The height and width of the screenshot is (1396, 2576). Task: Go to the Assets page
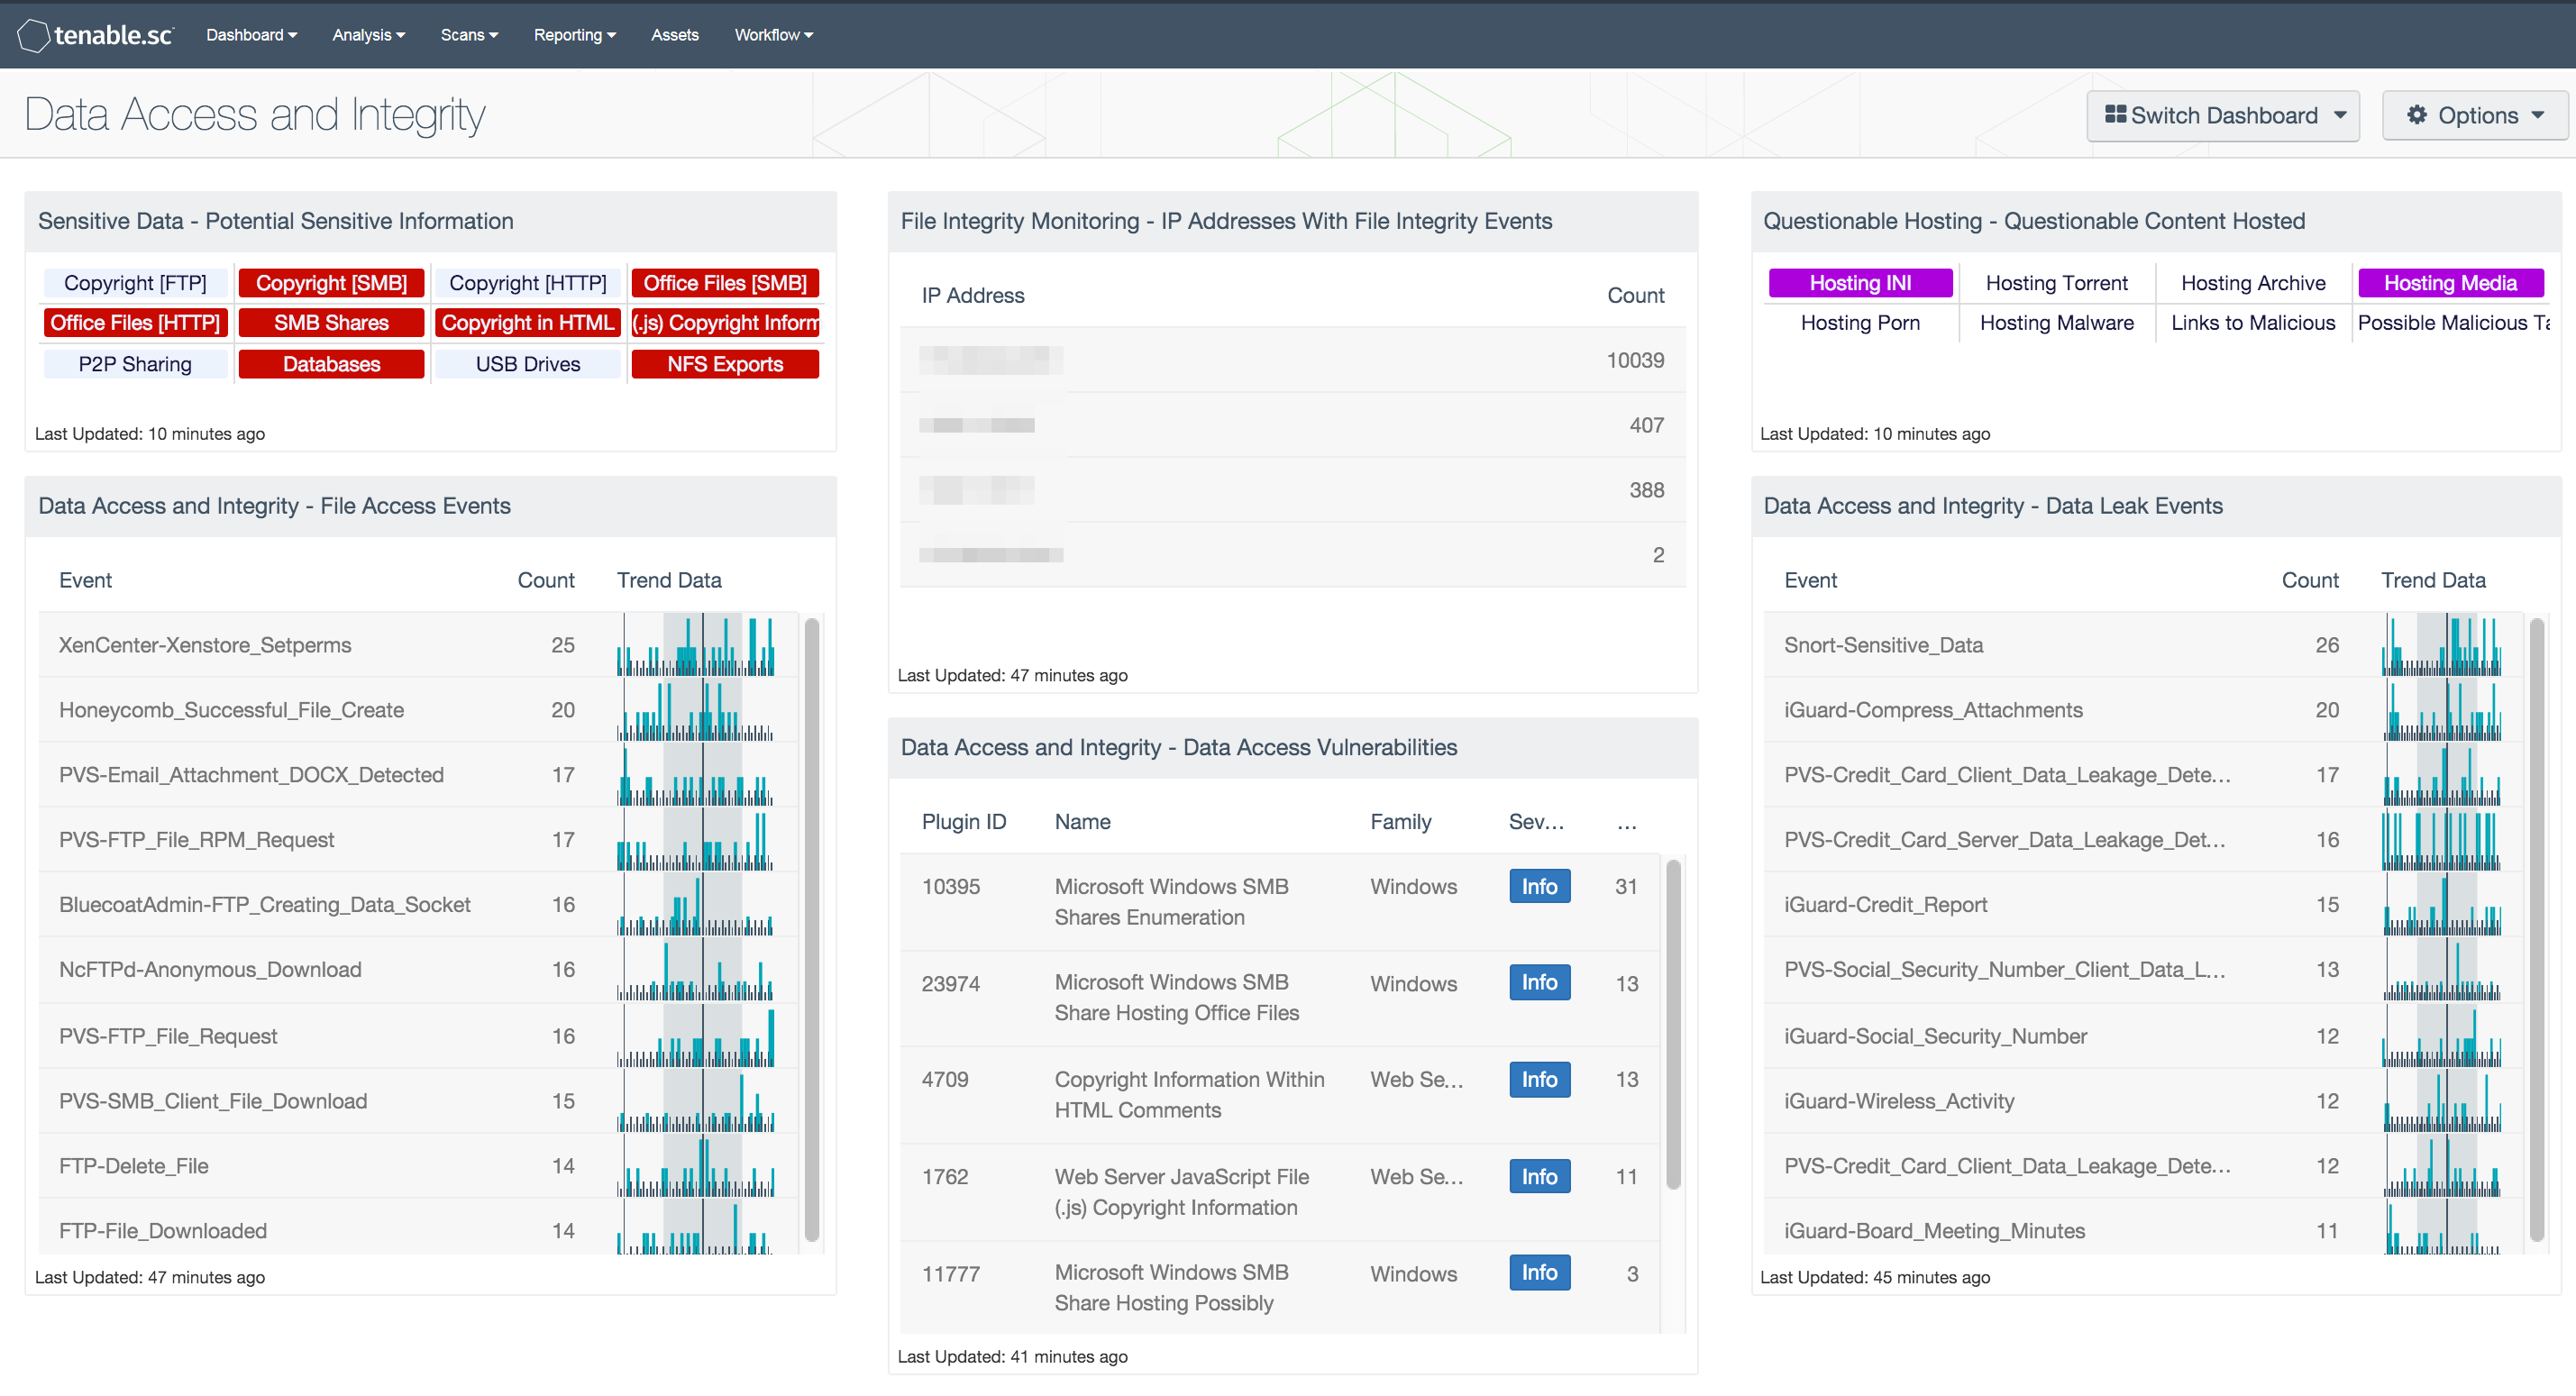(x=675, y=35)
